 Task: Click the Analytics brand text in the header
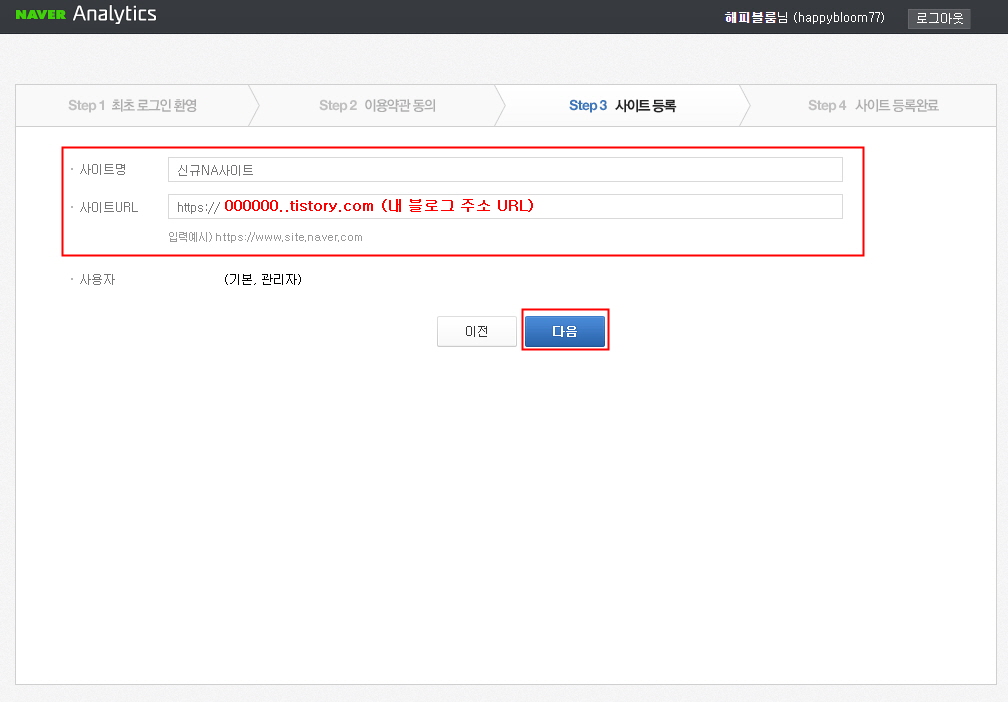pyautogui.click(x=114, y=14)
